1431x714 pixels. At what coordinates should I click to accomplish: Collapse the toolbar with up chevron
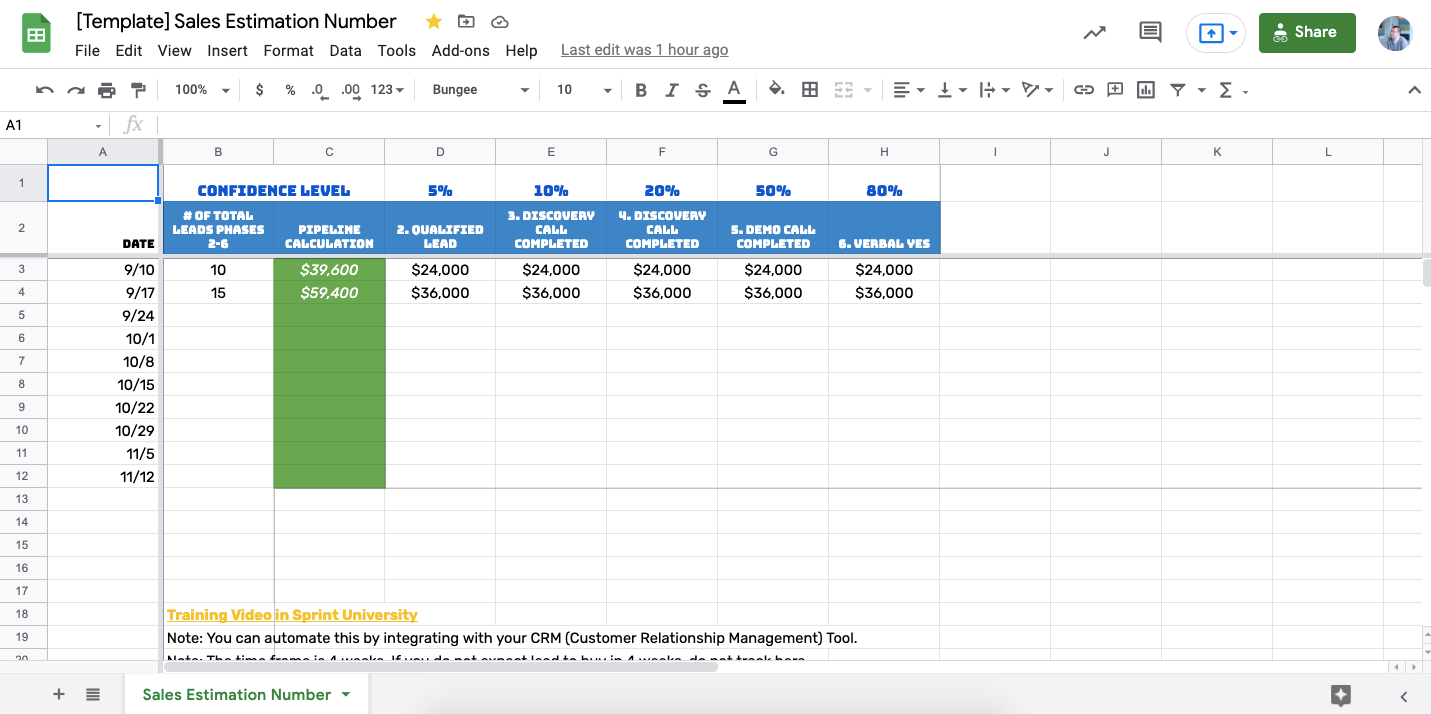(1414, 90)
